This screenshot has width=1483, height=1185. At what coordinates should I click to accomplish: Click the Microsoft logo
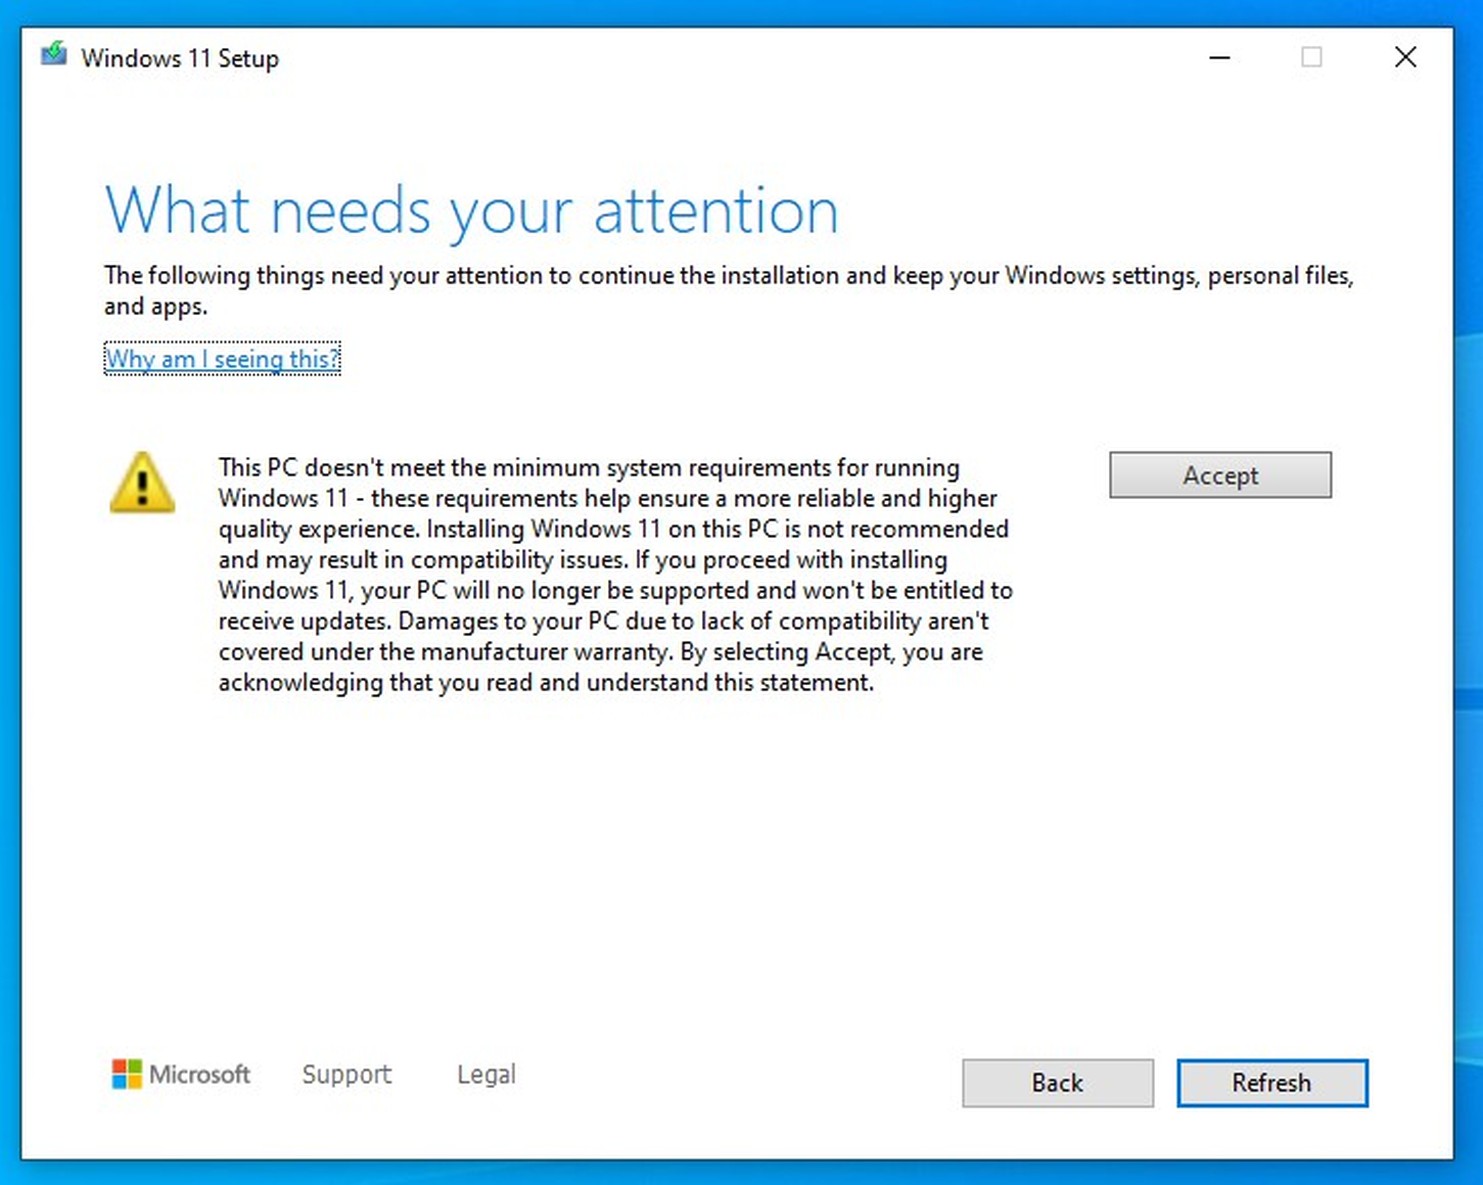(x=181, y=1074)
